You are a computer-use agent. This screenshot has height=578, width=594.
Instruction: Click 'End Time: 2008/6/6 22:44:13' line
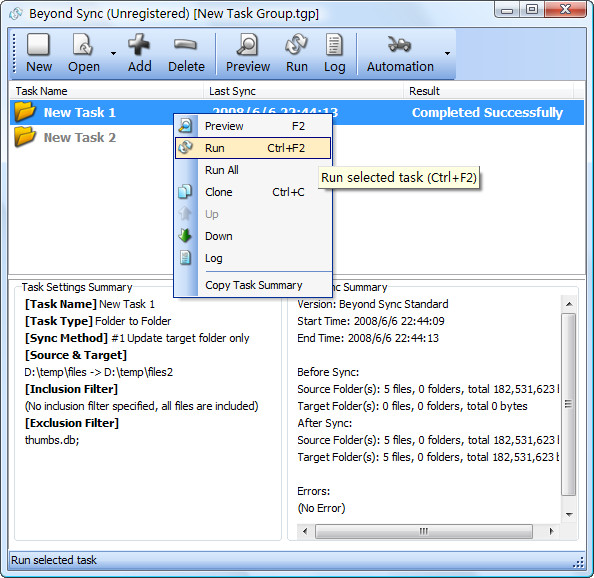[367, 338]
